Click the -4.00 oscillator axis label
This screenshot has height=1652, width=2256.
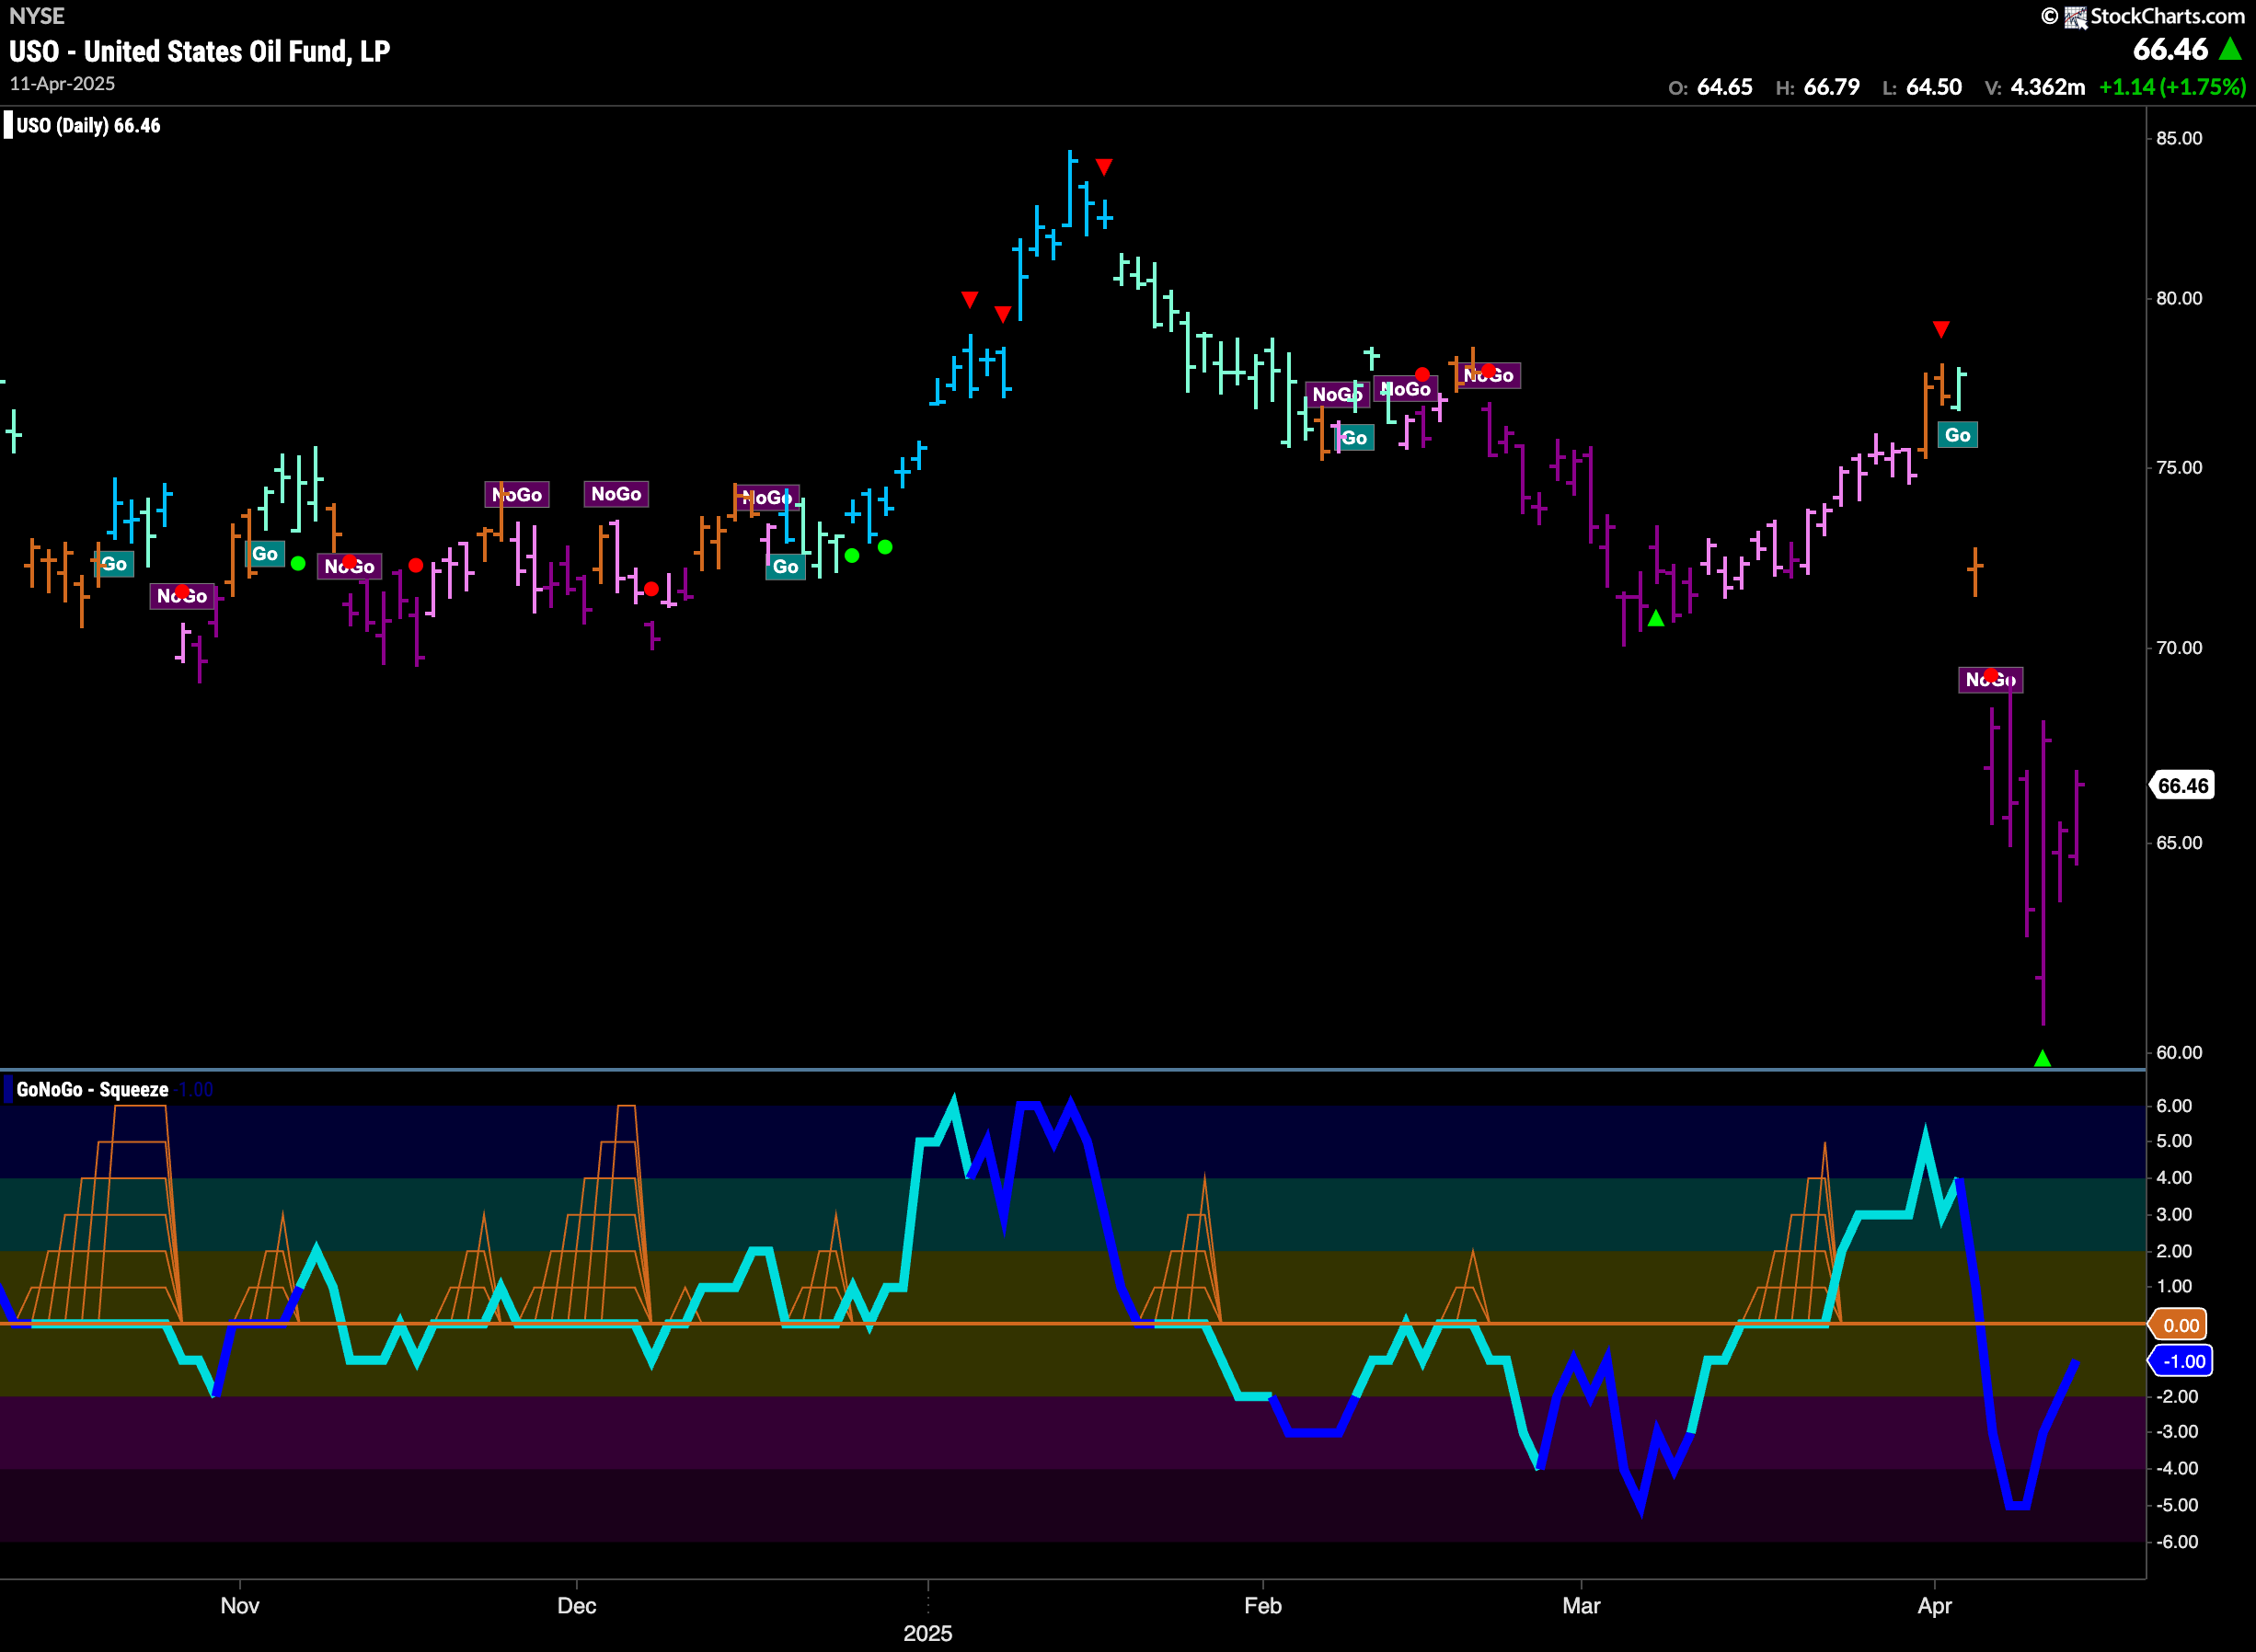click(x=2177, y=1468)
